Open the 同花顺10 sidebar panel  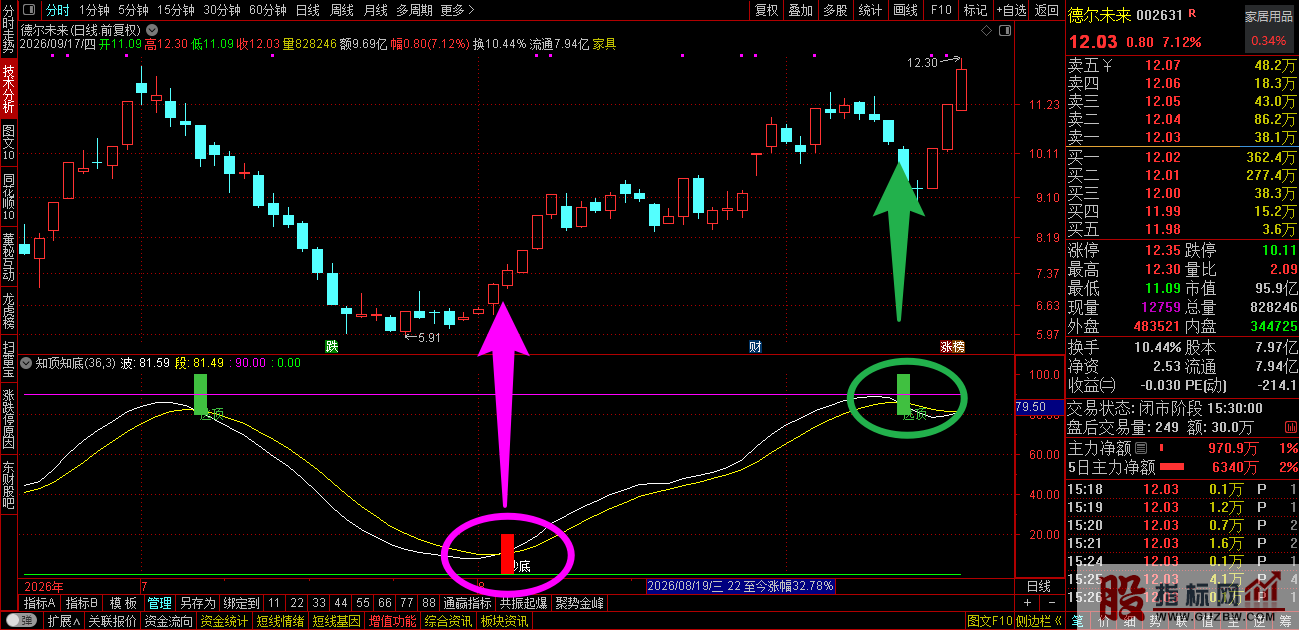click(9, 196)
